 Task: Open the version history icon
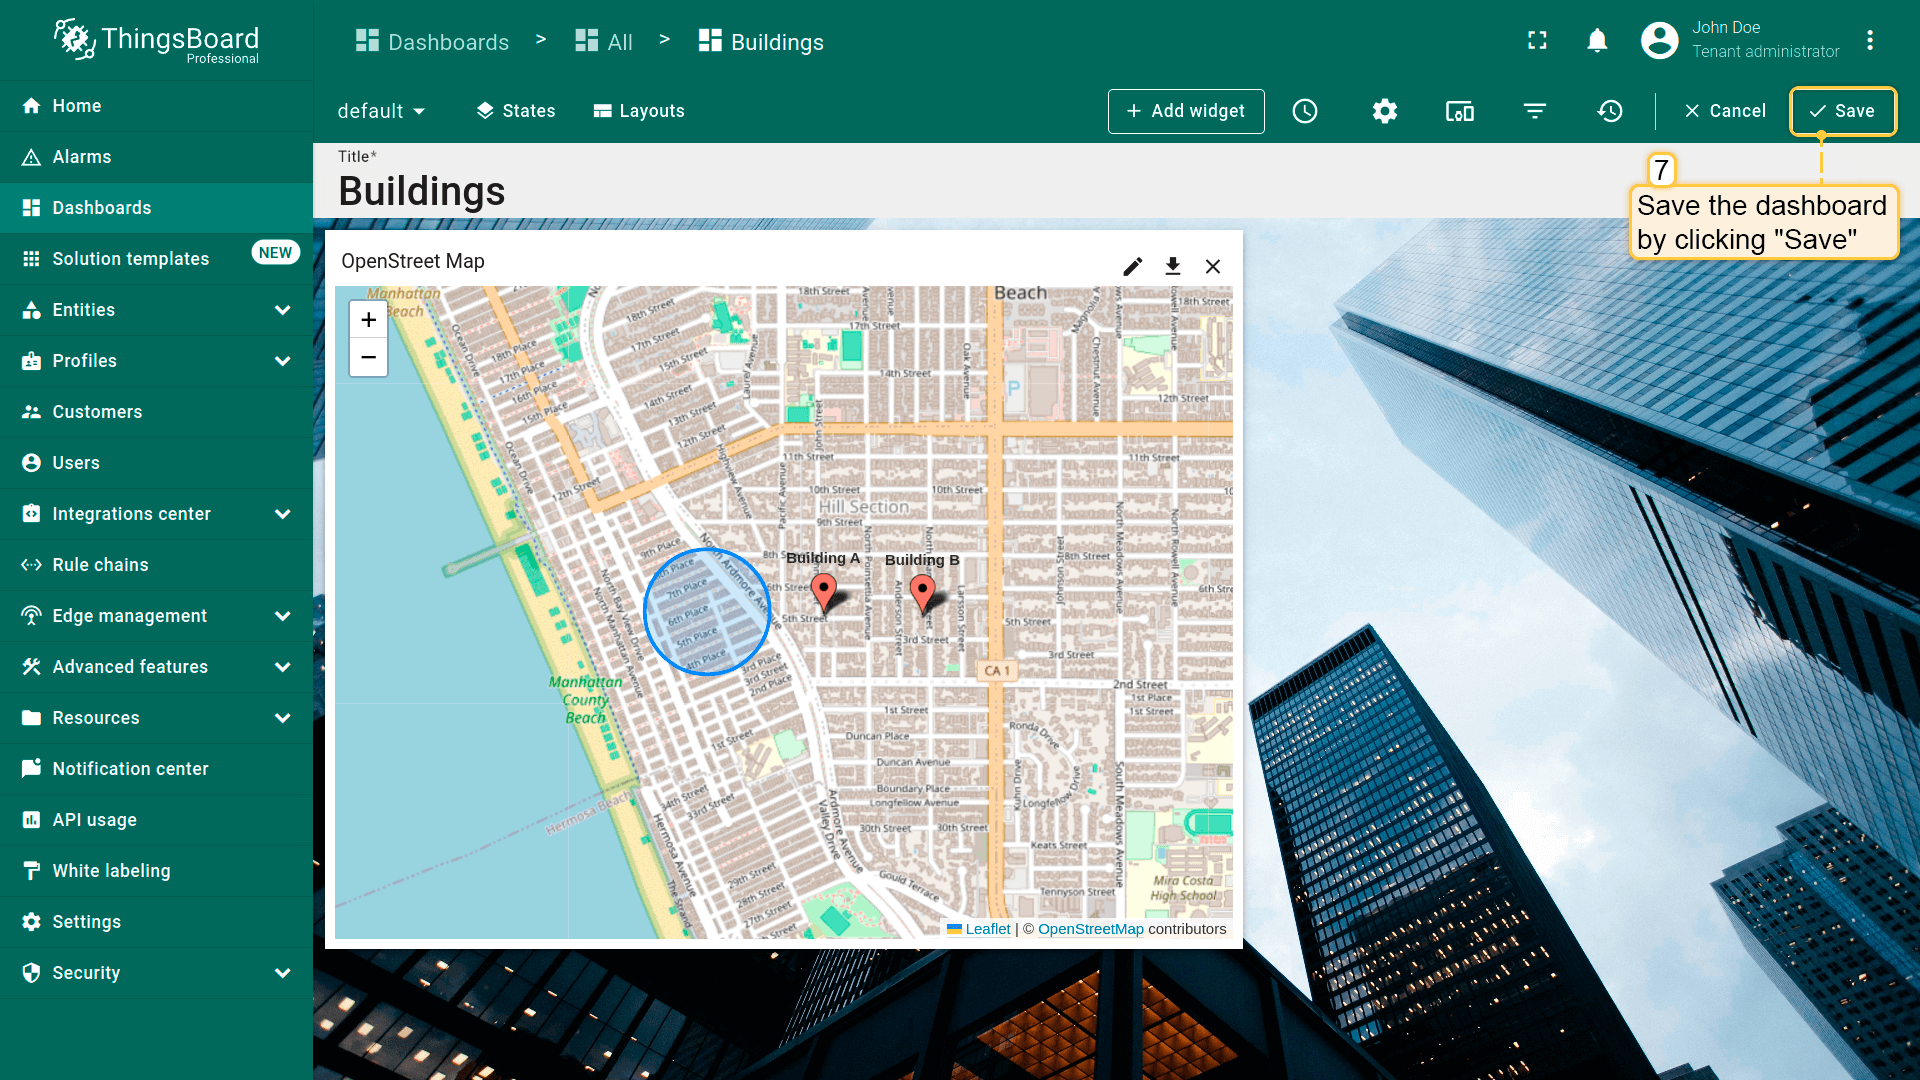coord(1610,111)
